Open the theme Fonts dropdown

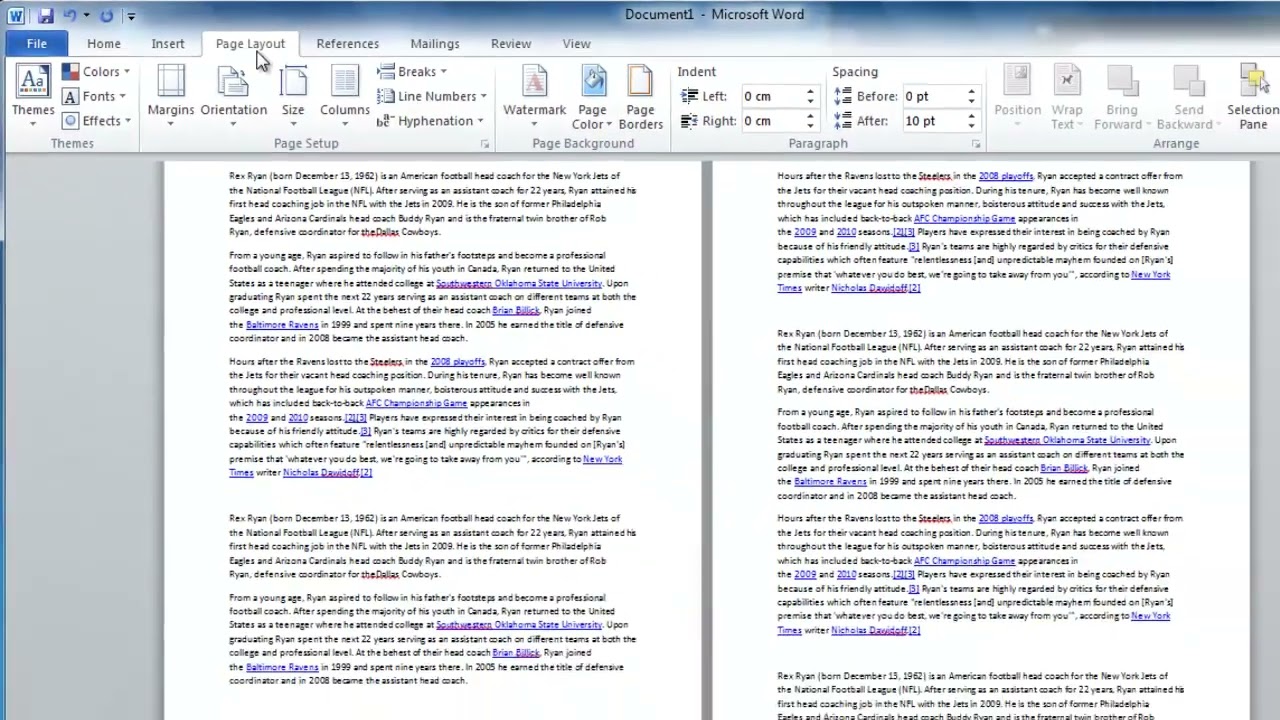[94, 96]
